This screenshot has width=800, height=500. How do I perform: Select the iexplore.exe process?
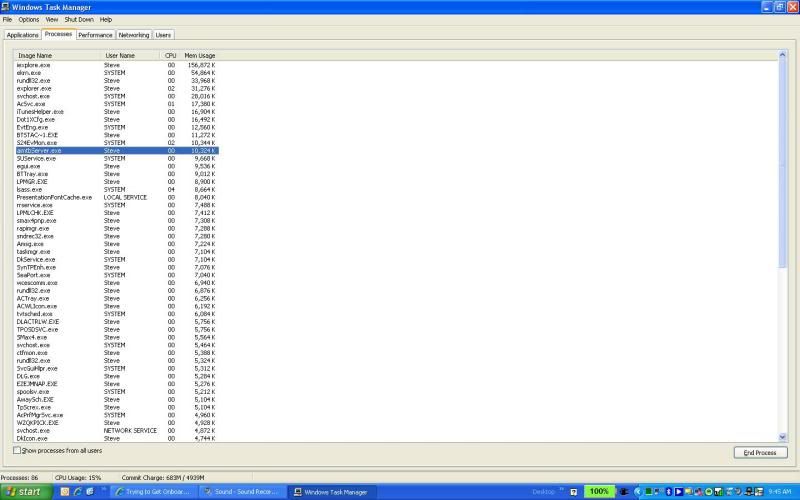point(117,65)
